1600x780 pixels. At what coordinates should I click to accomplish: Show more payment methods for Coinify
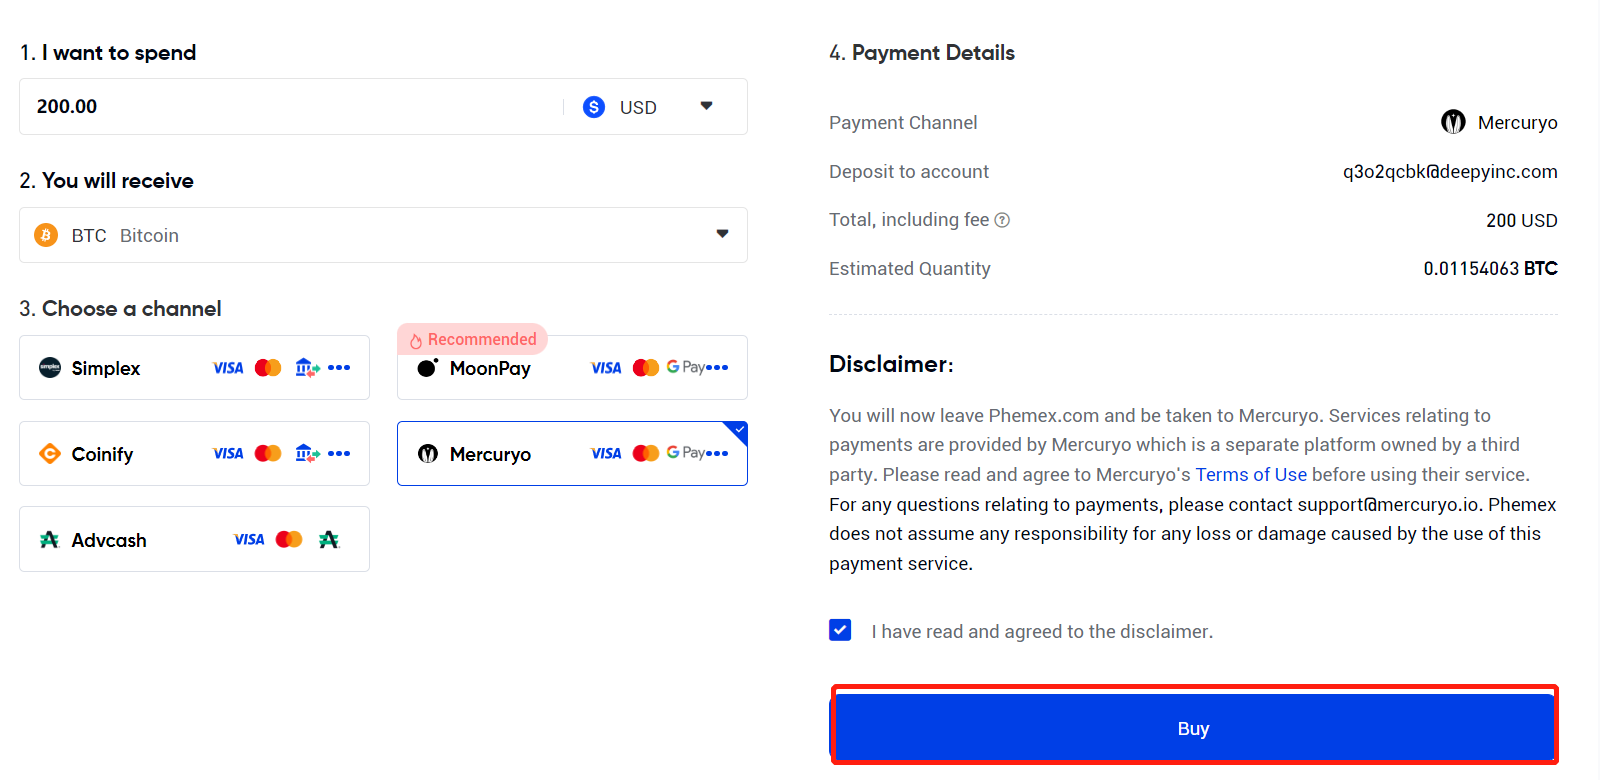[339, 453]
